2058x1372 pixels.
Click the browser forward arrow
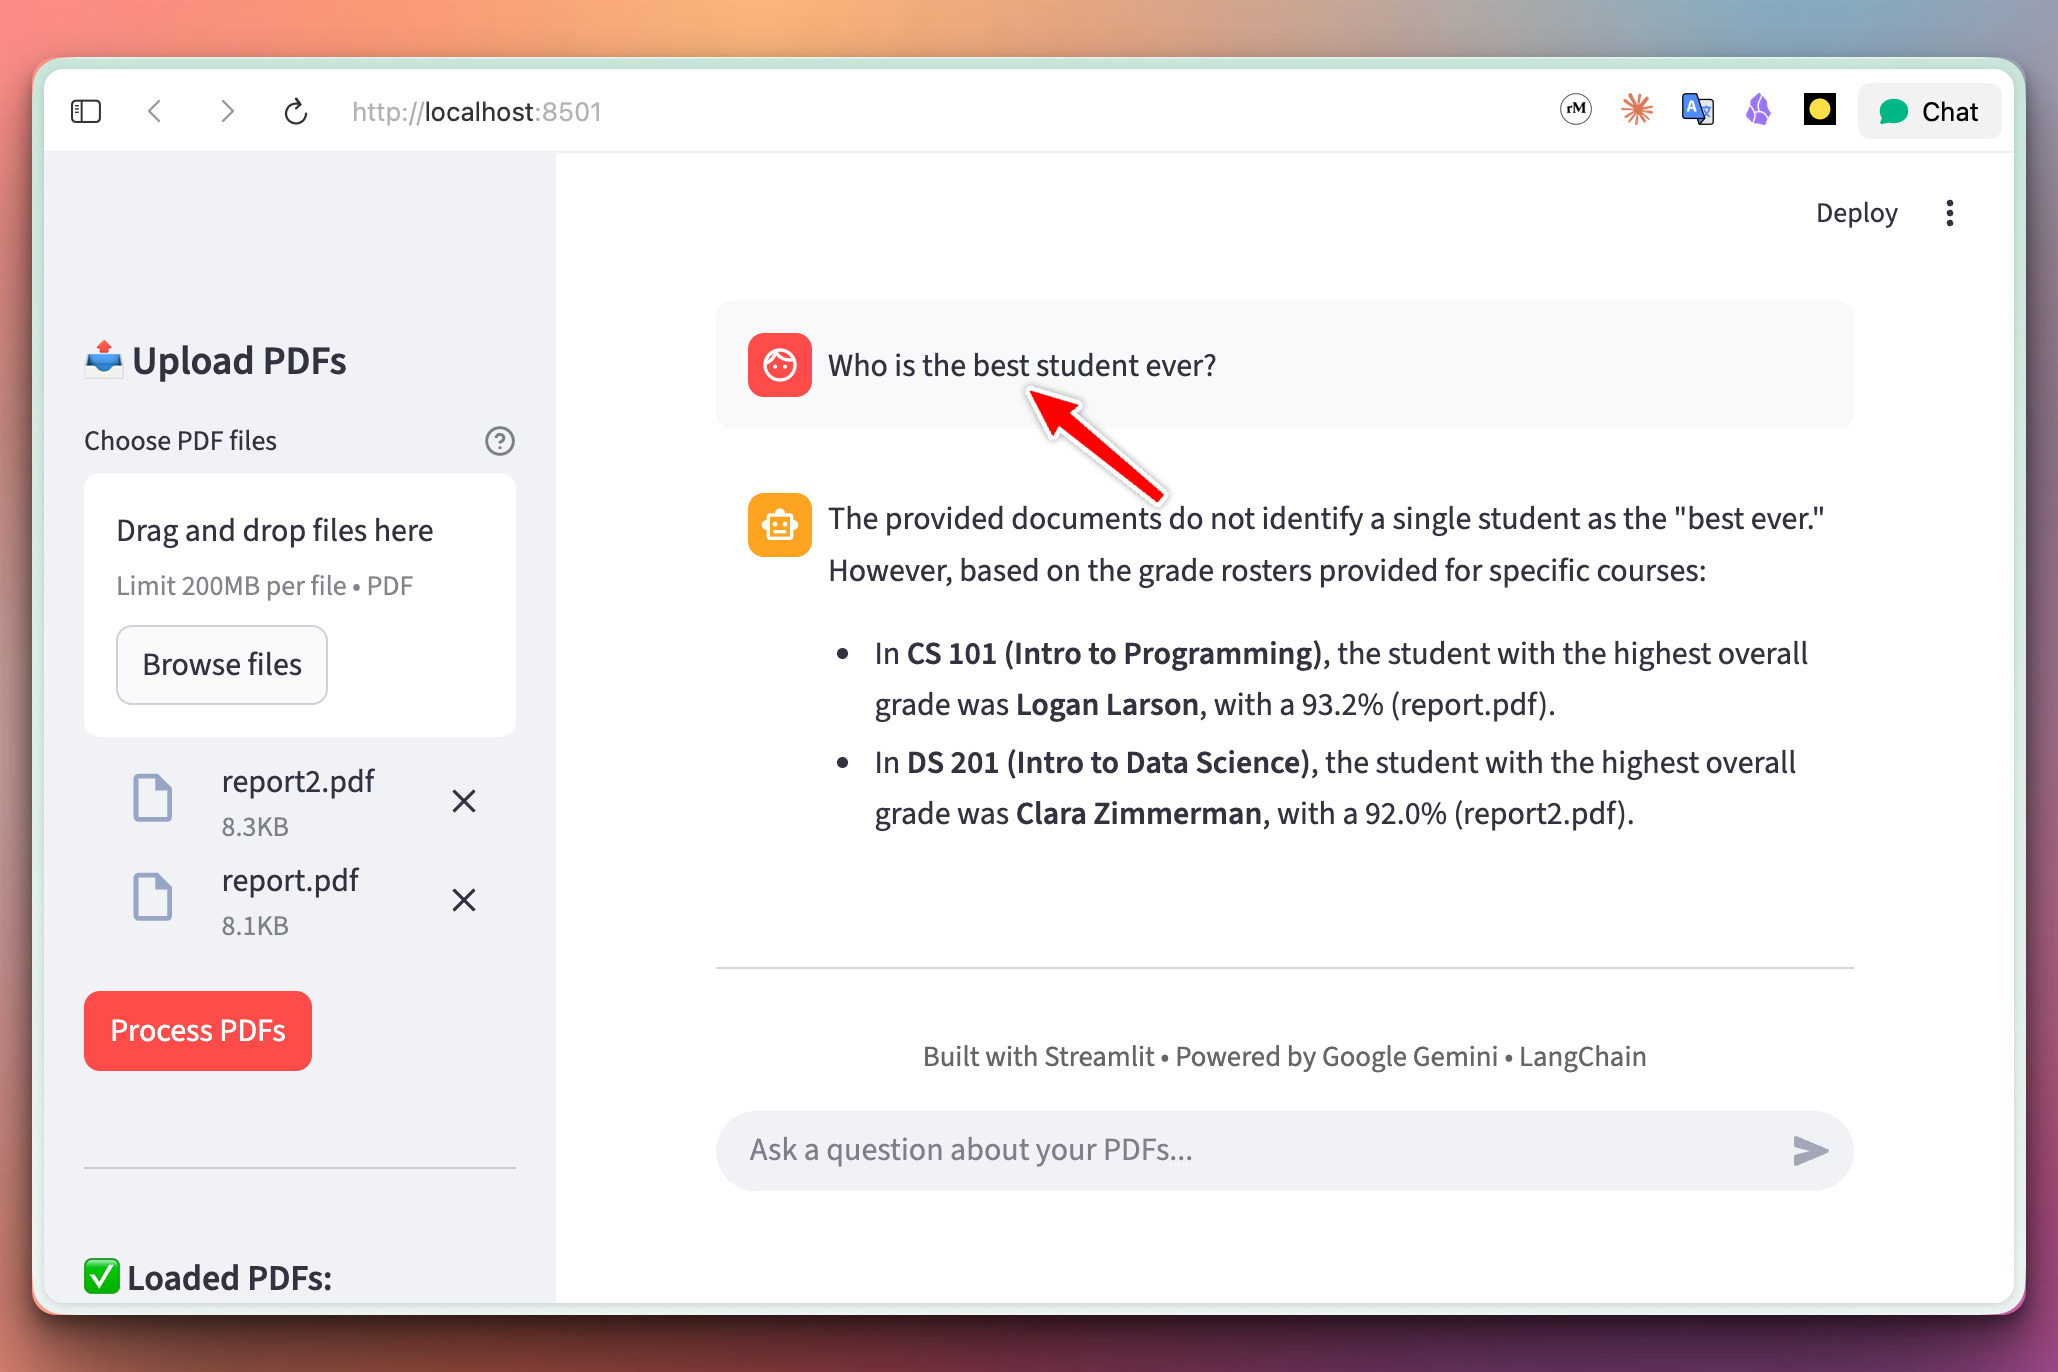coord(227,111)
